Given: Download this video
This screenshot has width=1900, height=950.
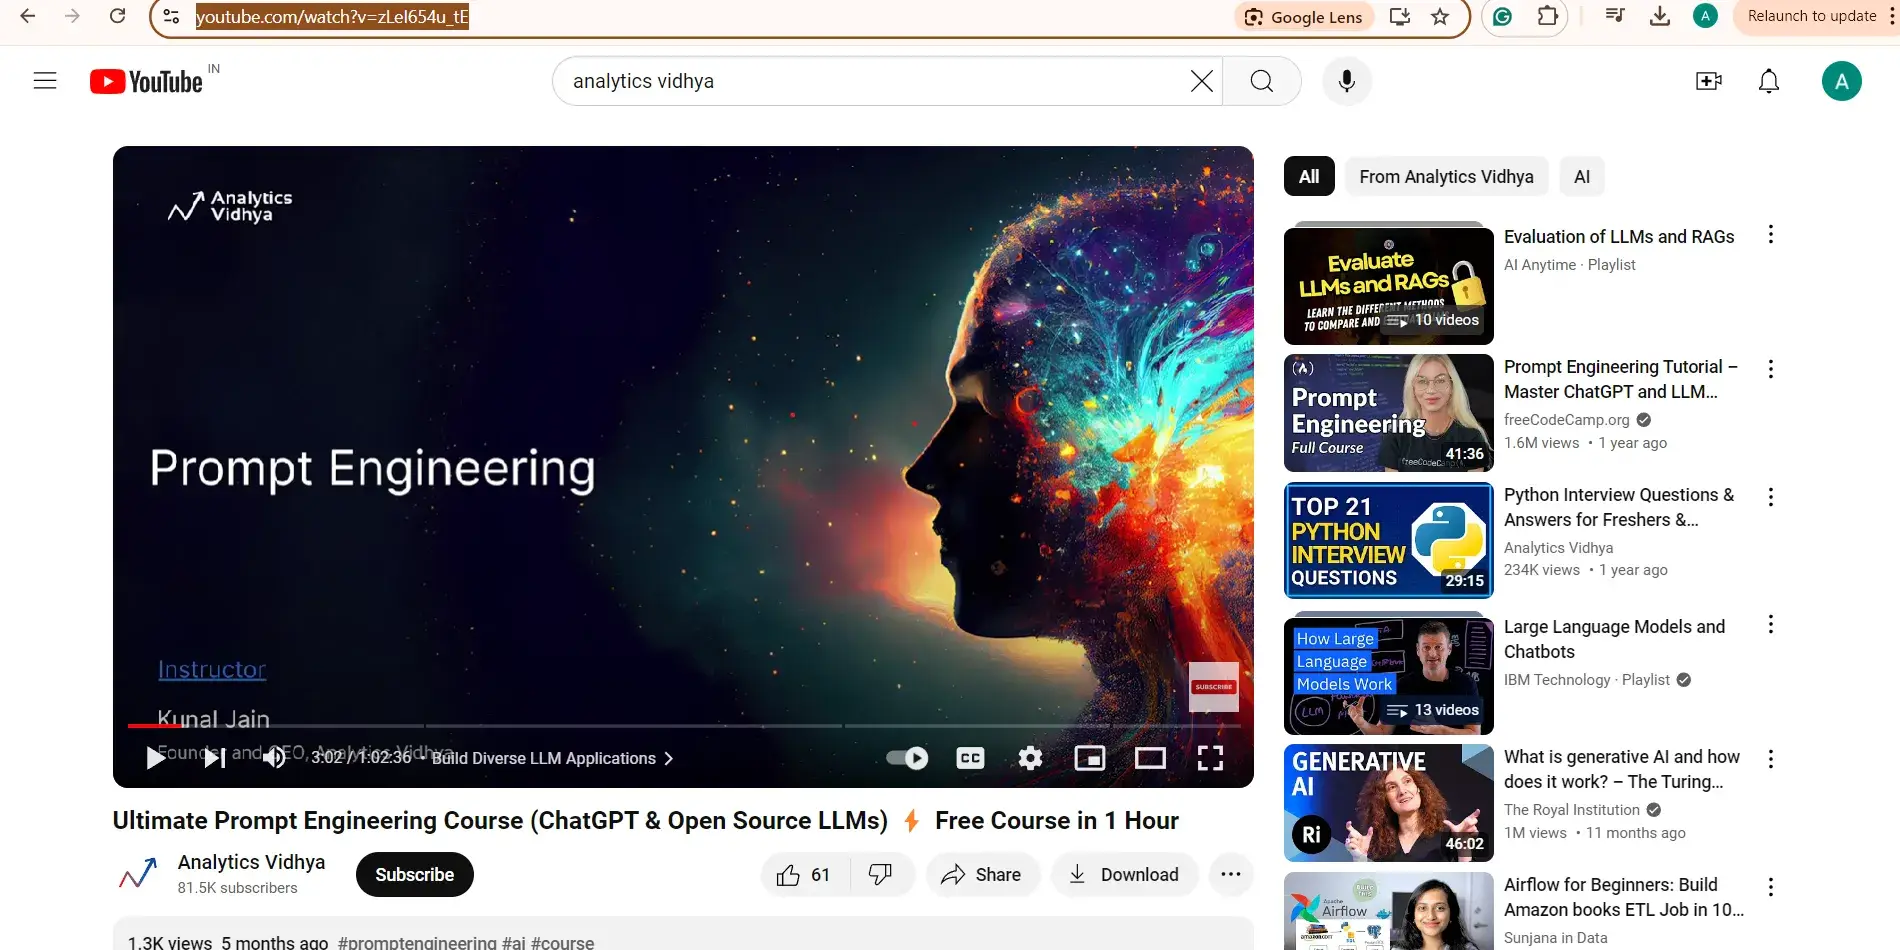Looking at the screenshot, I should pos(1124,875).
